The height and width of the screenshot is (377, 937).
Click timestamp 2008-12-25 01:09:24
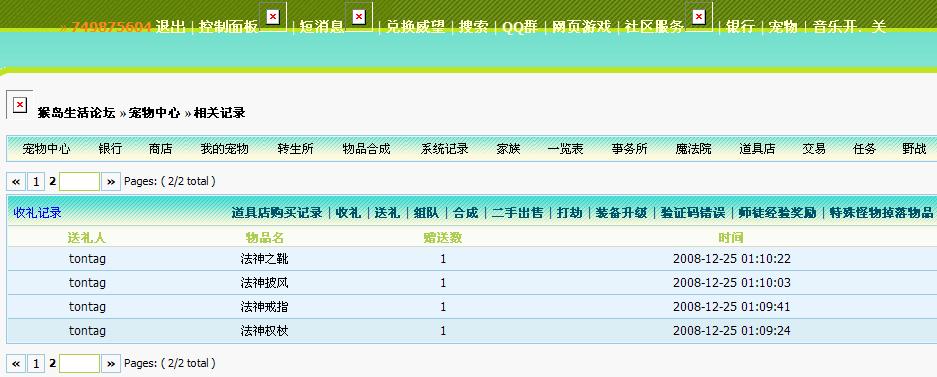(x=731, y=330)
